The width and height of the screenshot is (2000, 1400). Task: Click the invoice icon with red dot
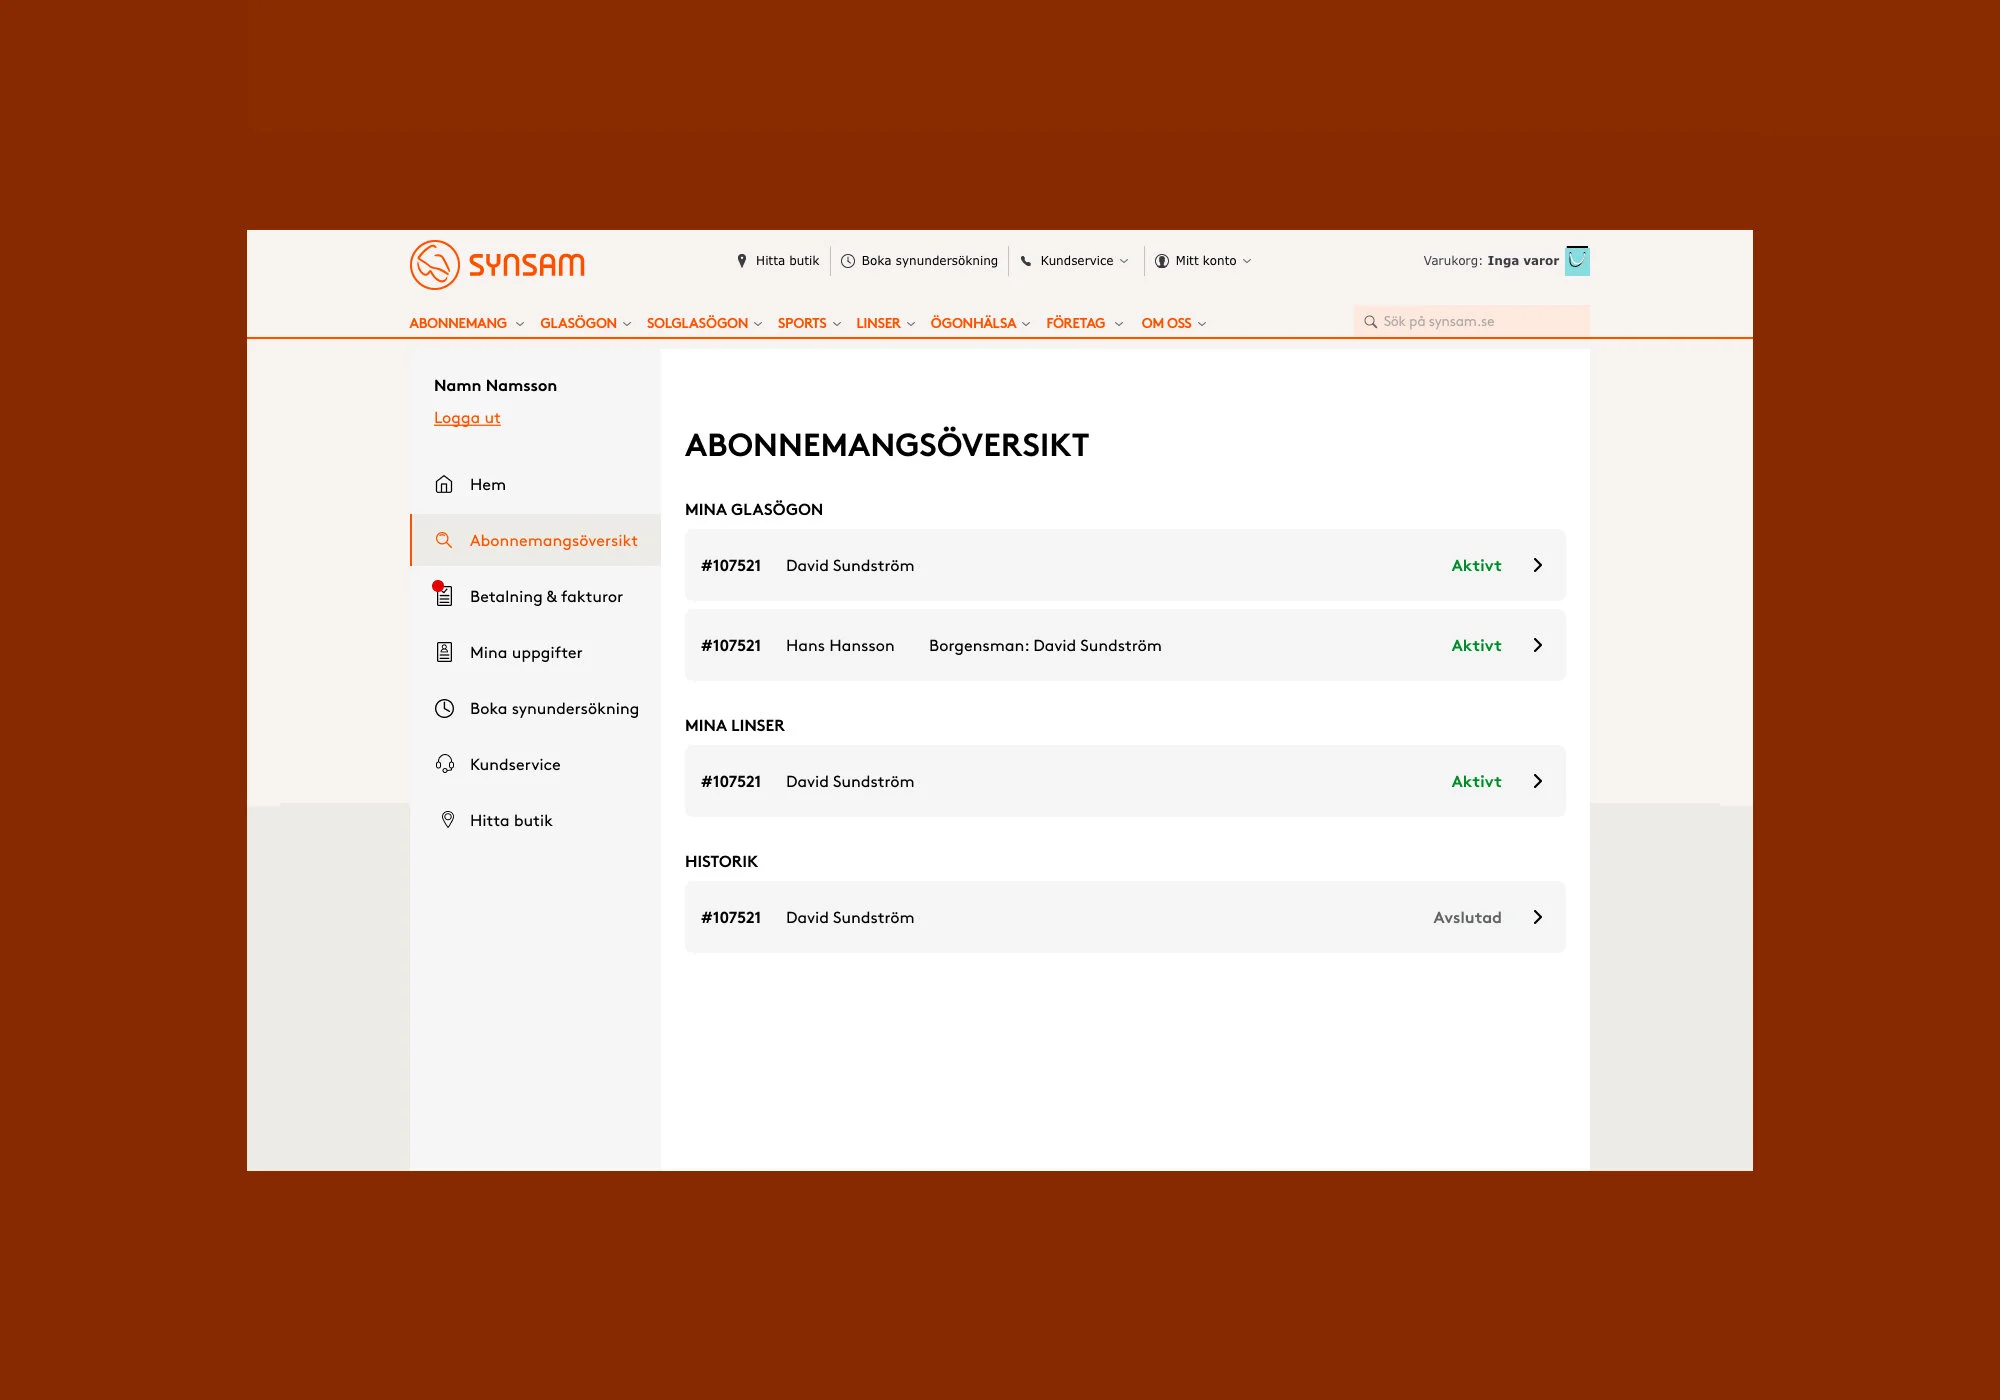444,596
